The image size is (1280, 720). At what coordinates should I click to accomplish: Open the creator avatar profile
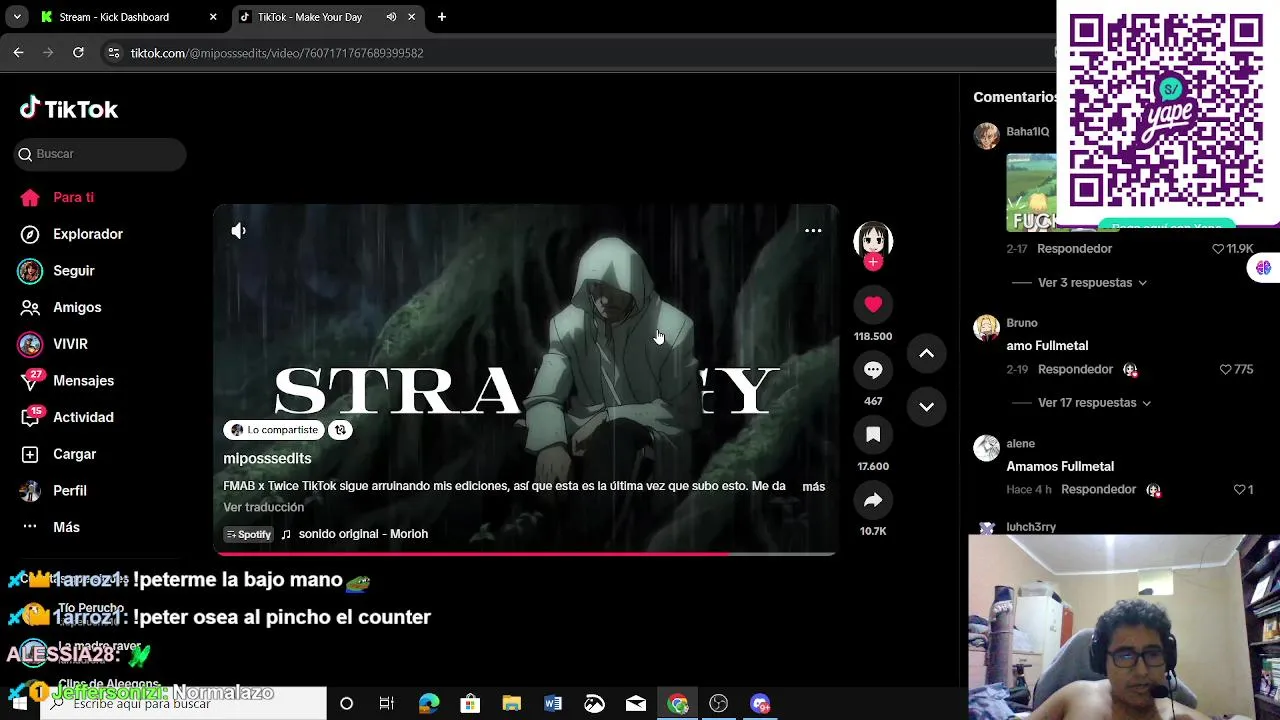click(x=873, y=240)
